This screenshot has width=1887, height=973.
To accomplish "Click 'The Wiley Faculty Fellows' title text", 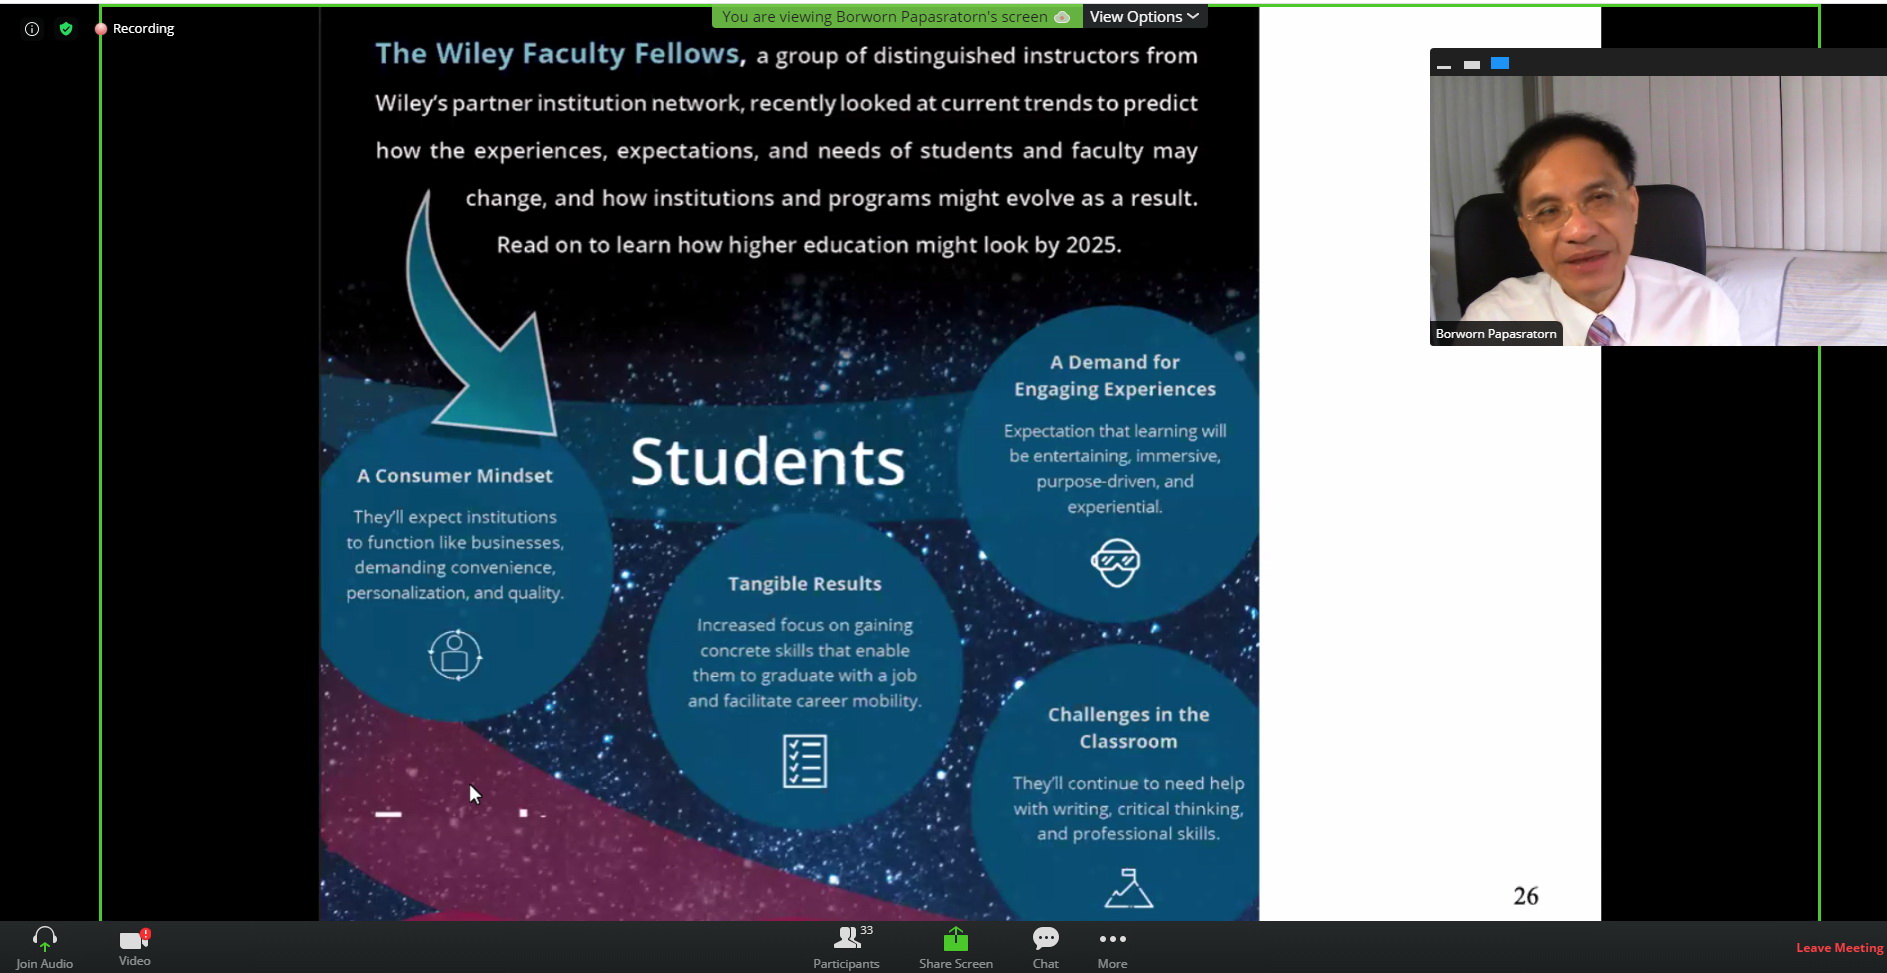I will 560,54.
